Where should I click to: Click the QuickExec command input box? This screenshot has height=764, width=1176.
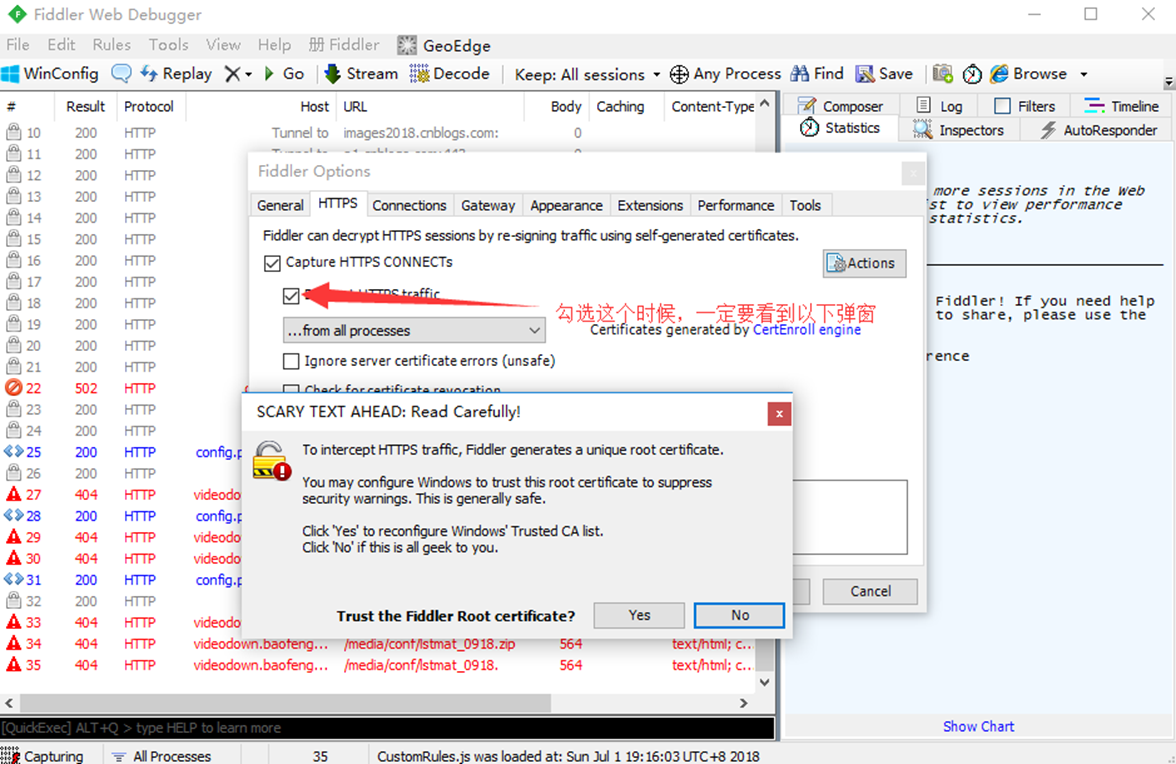point(387,728)
